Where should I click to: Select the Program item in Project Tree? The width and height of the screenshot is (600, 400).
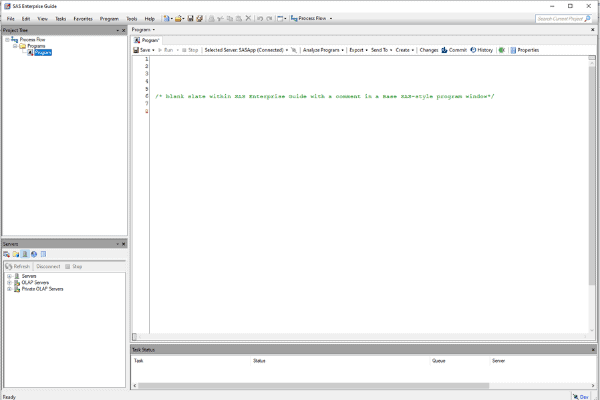click(x=43, y=52)
